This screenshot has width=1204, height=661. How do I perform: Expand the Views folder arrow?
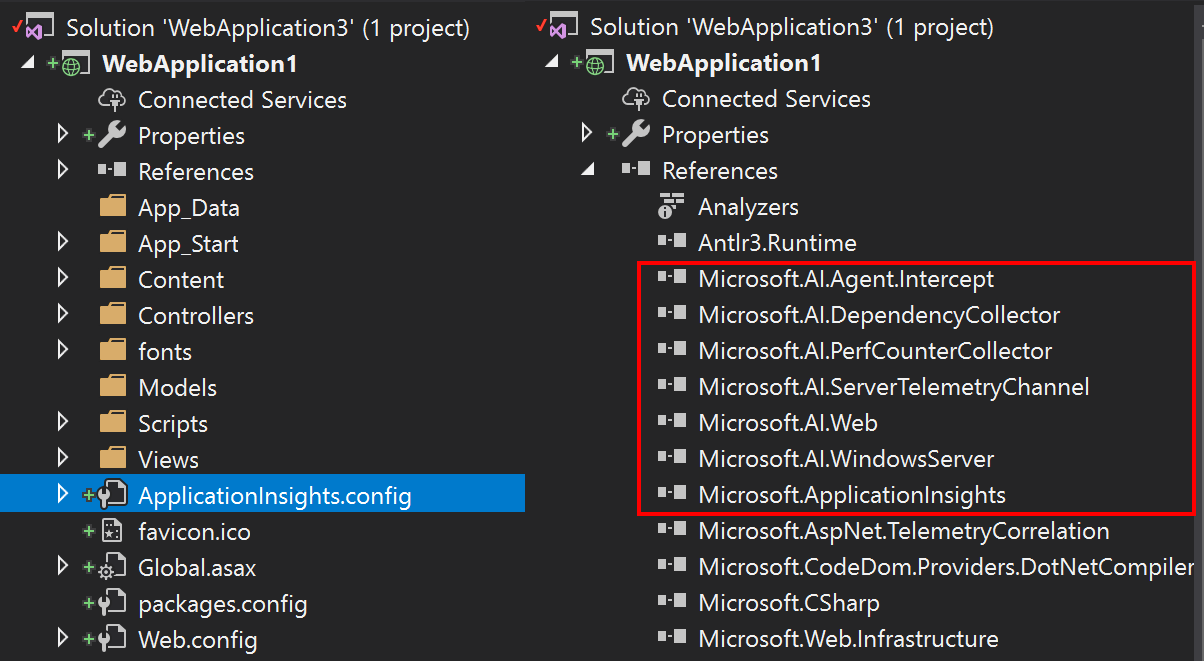coord(63,459)
